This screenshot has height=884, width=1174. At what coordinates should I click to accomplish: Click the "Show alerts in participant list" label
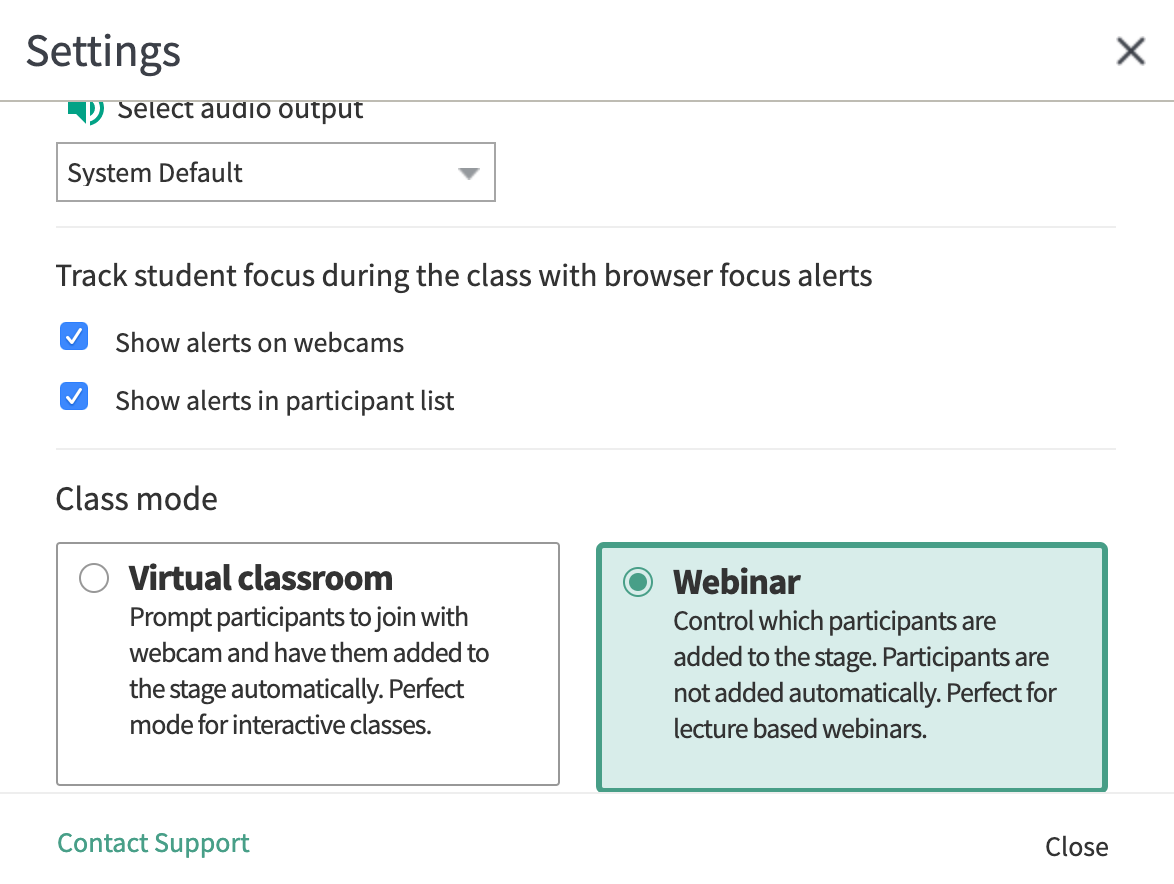coord(285,401)
